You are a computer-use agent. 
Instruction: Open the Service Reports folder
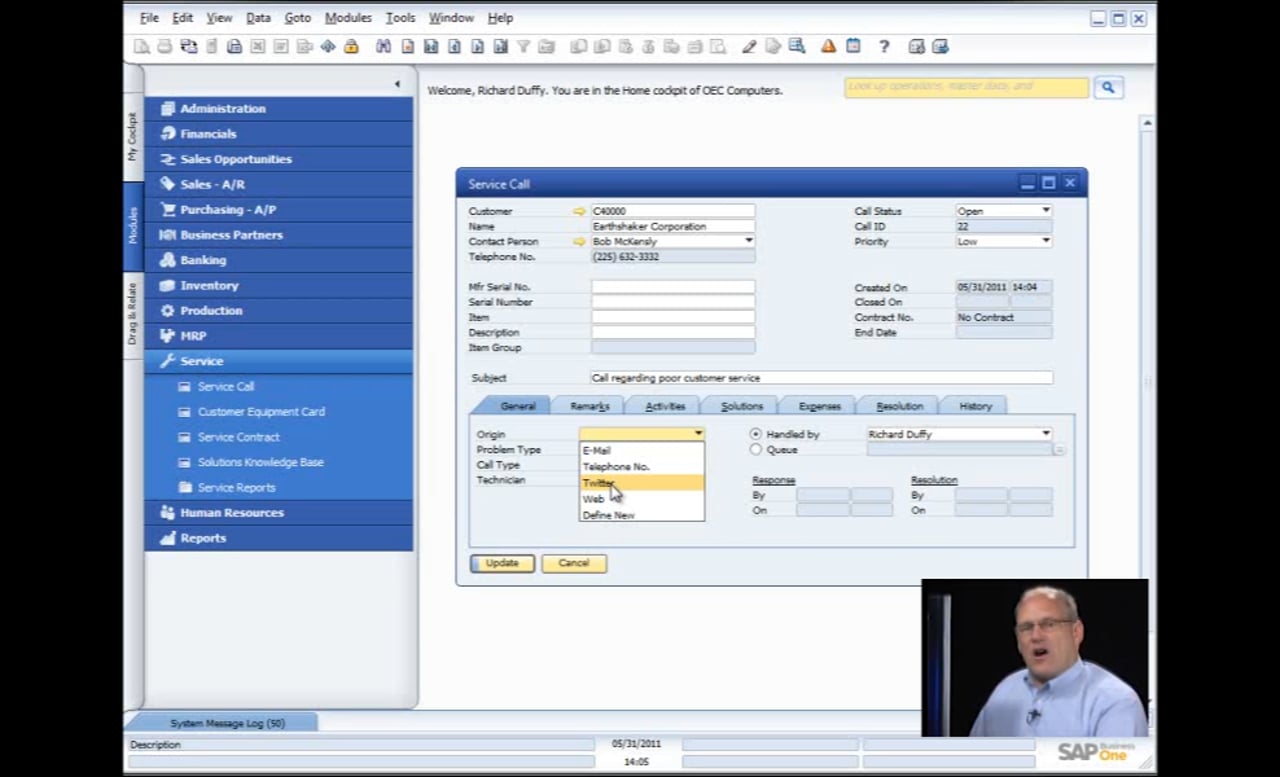click(236, 488)
